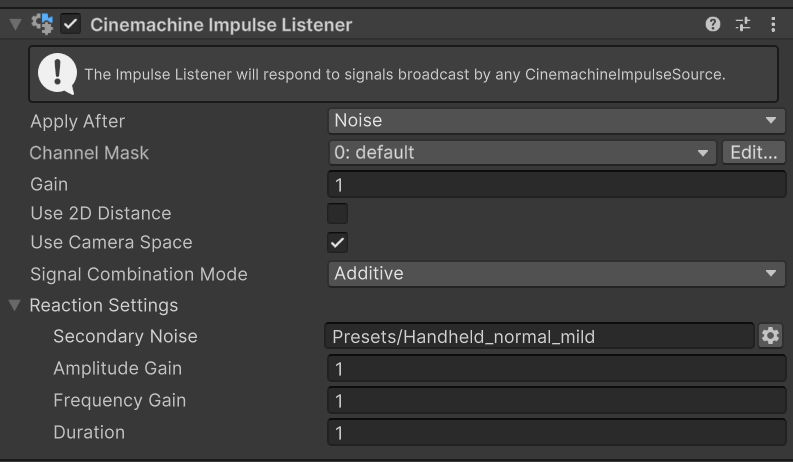
Task: Click the Gain label
Action: (x=49, y=184)
